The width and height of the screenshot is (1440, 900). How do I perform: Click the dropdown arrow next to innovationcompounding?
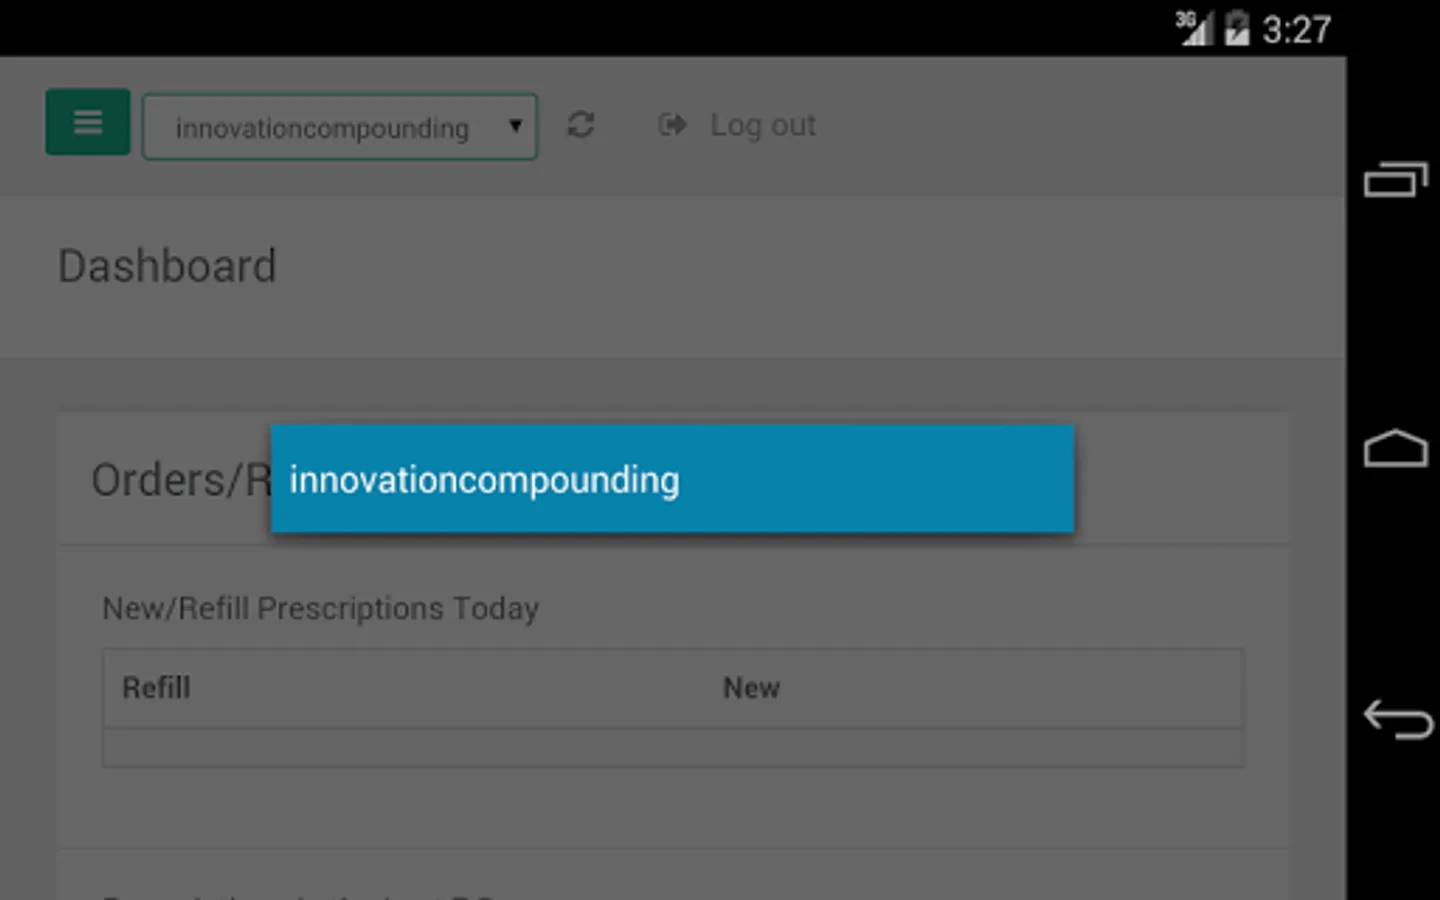(516, 126)
